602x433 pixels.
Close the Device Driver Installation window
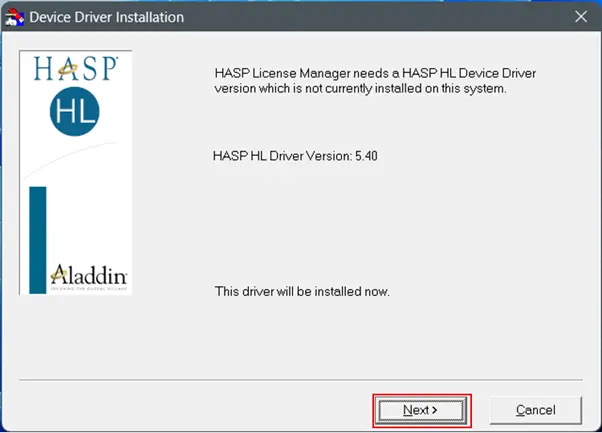click(x=581, y=17)
